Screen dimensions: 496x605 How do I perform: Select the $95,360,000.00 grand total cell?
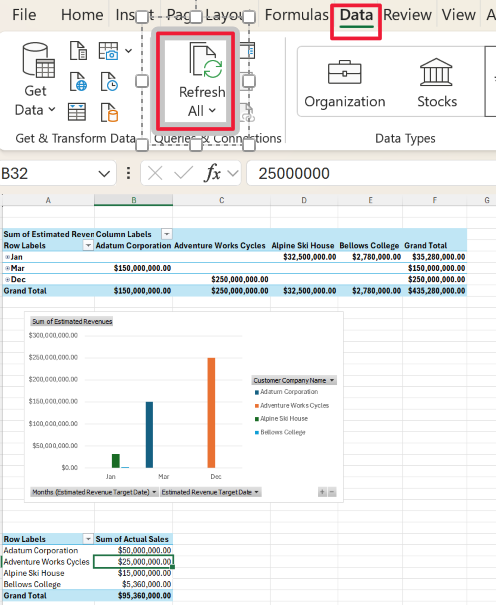(x=133, y=595)
